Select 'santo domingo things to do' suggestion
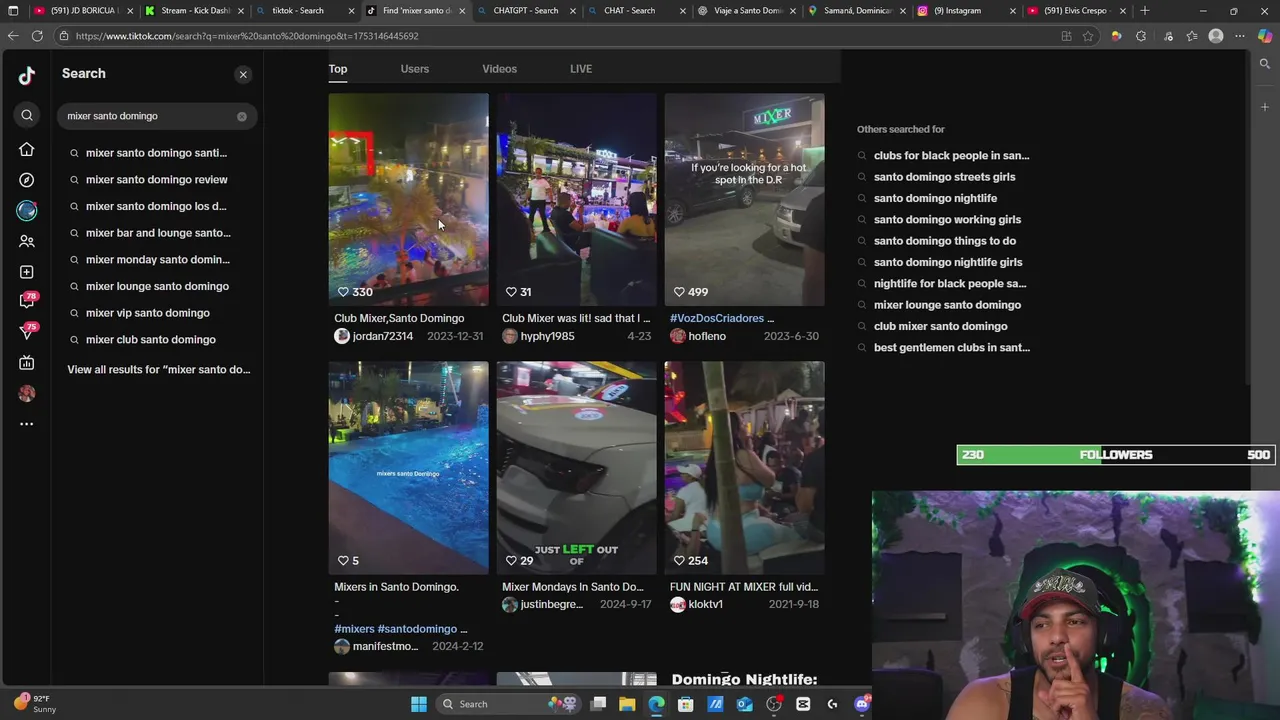The height and width of the screenshot is (720, 1280). tap(945, 241)
